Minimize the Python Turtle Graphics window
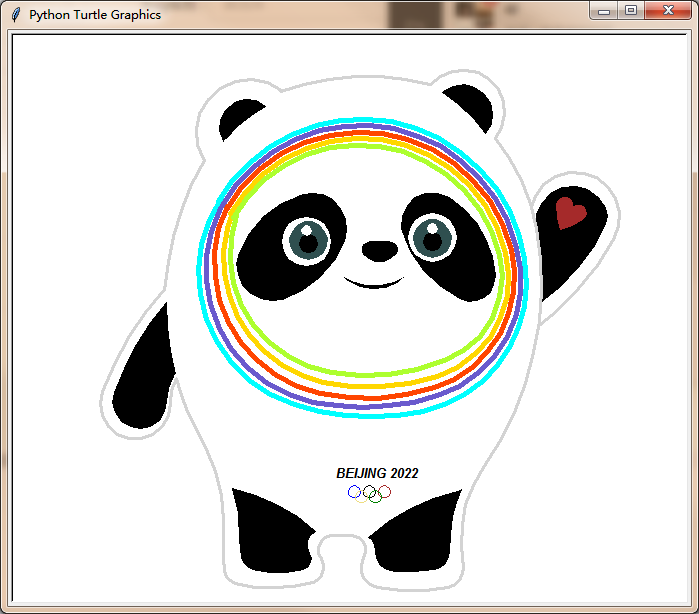Image resolution: width=699 pixels, height=614 pixels. click(x=604, y=11)
